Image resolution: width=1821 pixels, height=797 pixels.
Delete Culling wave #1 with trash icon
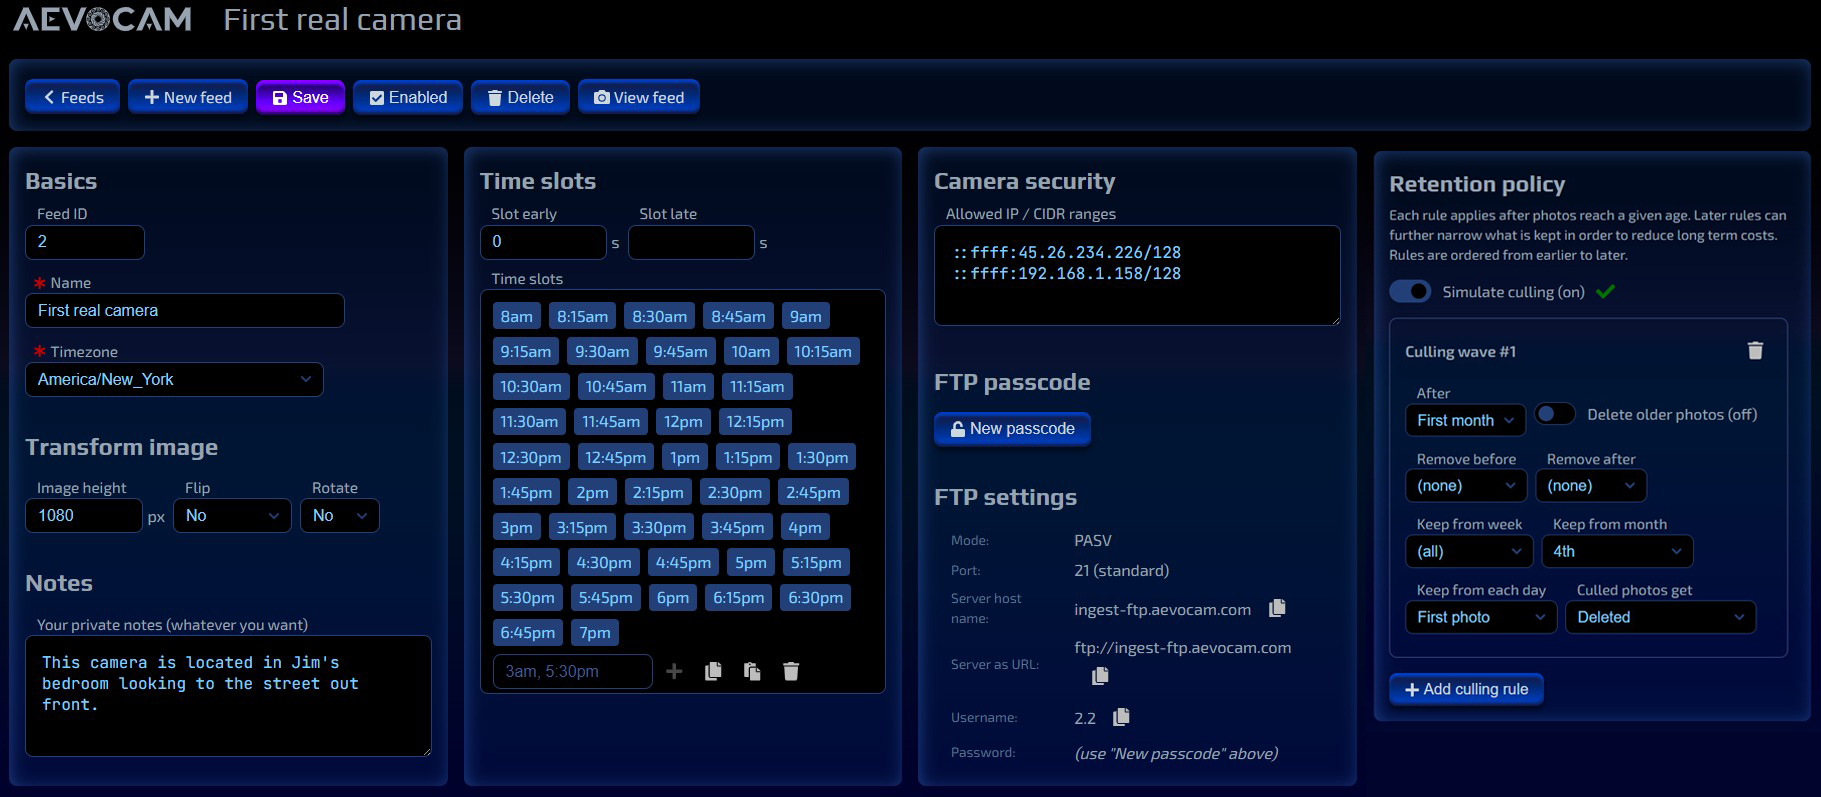pos(1755,350)
